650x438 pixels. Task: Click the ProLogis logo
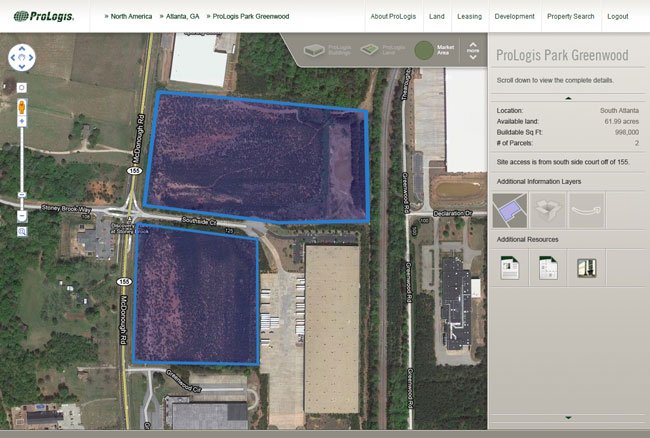pyautogui.click(x=44, y=17)
